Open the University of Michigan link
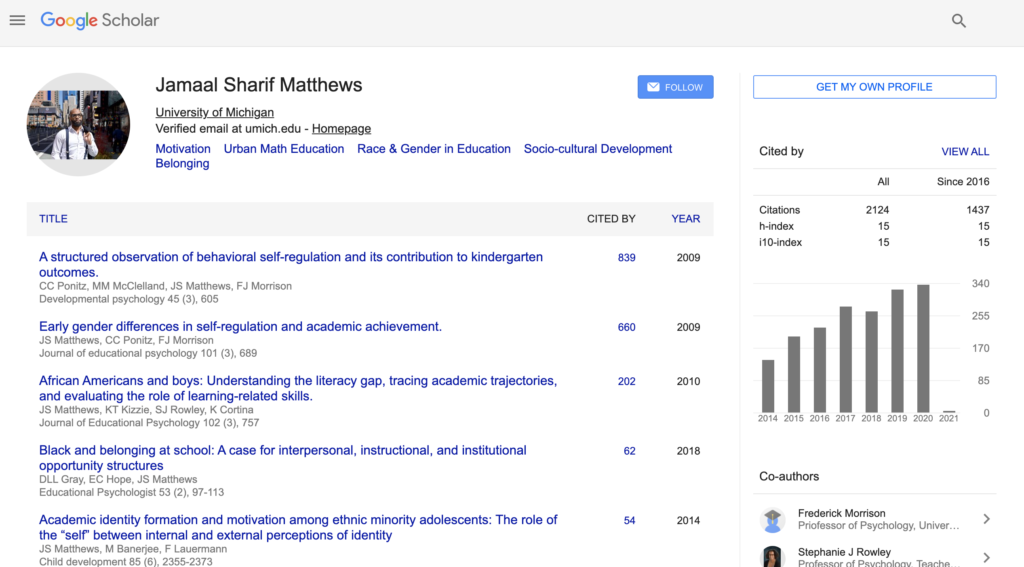 point(214,113)
